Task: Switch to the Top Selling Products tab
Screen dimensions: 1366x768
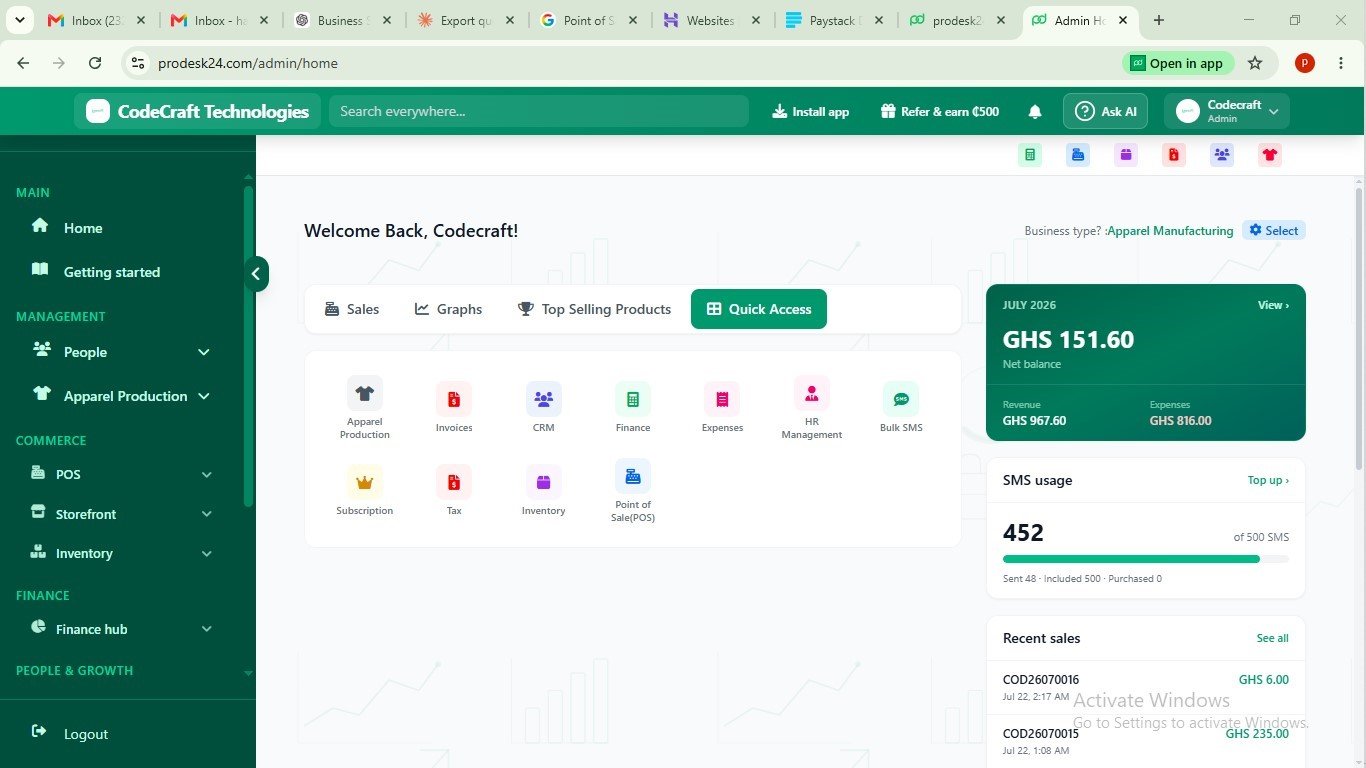Action: pos(594,309)
